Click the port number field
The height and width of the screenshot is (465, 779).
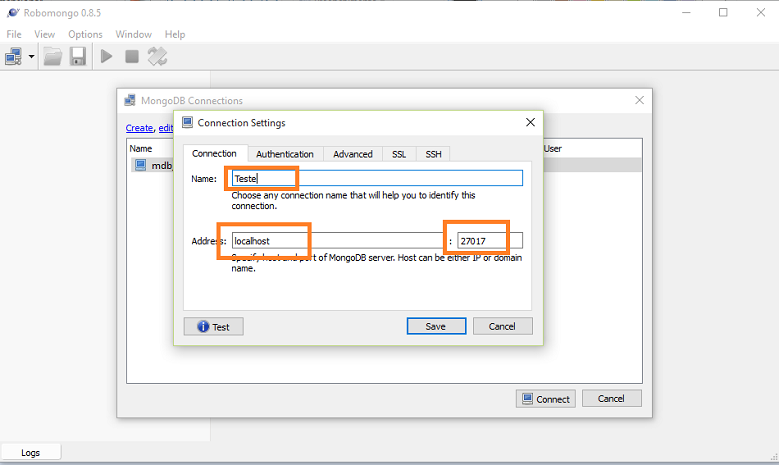(489, 241)
